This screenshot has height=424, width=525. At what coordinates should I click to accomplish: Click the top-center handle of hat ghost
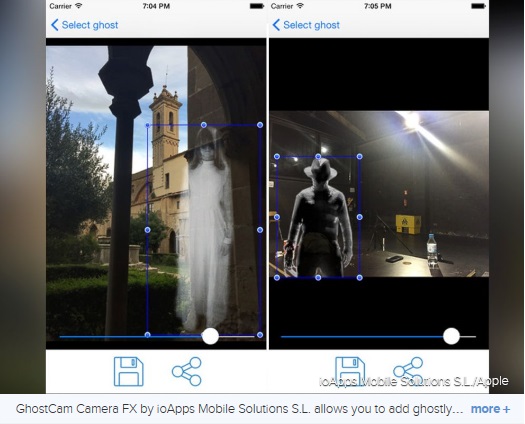pyautogui.click(x=318, y=156)
